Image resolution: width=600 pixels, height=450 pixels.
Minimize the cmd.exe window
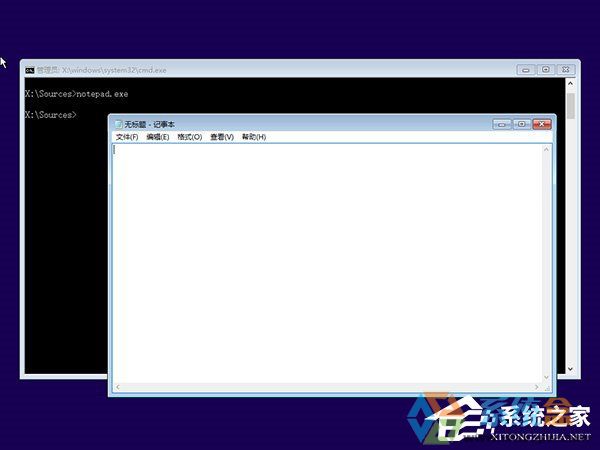(526, 70)
